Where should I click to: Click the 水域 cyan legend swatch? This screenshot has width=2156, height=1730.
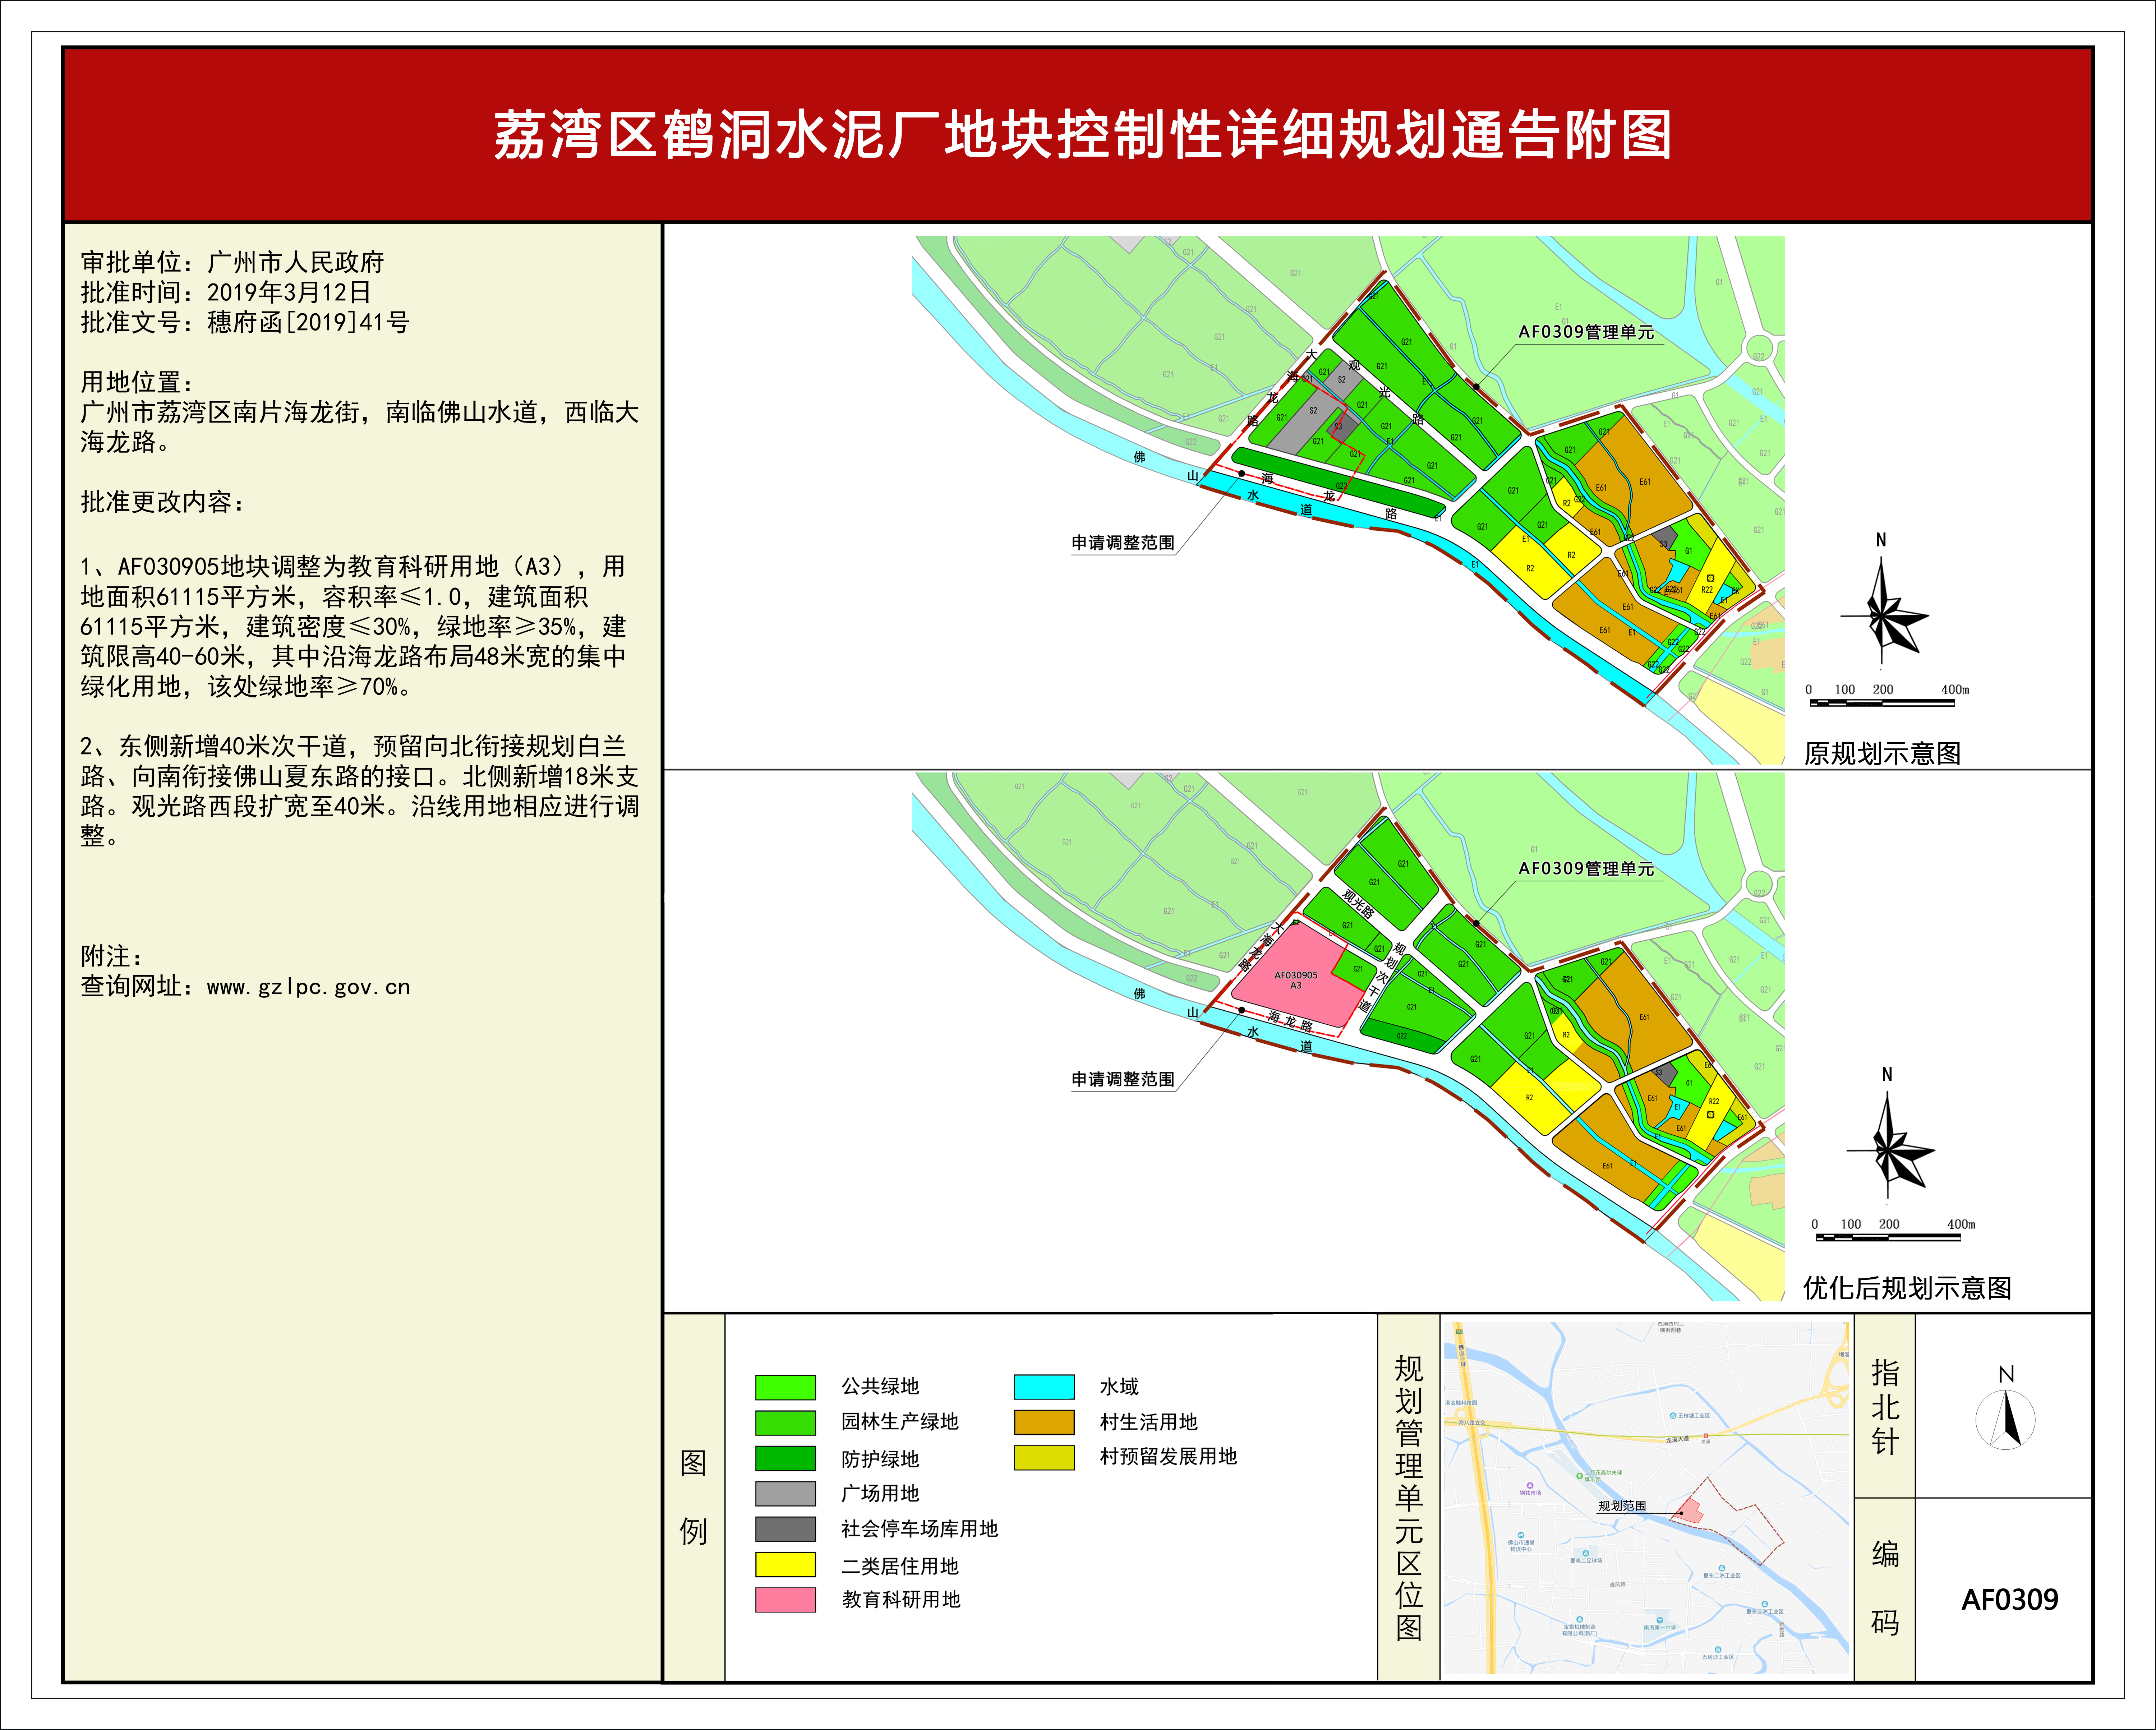tap(1044, 1387)
